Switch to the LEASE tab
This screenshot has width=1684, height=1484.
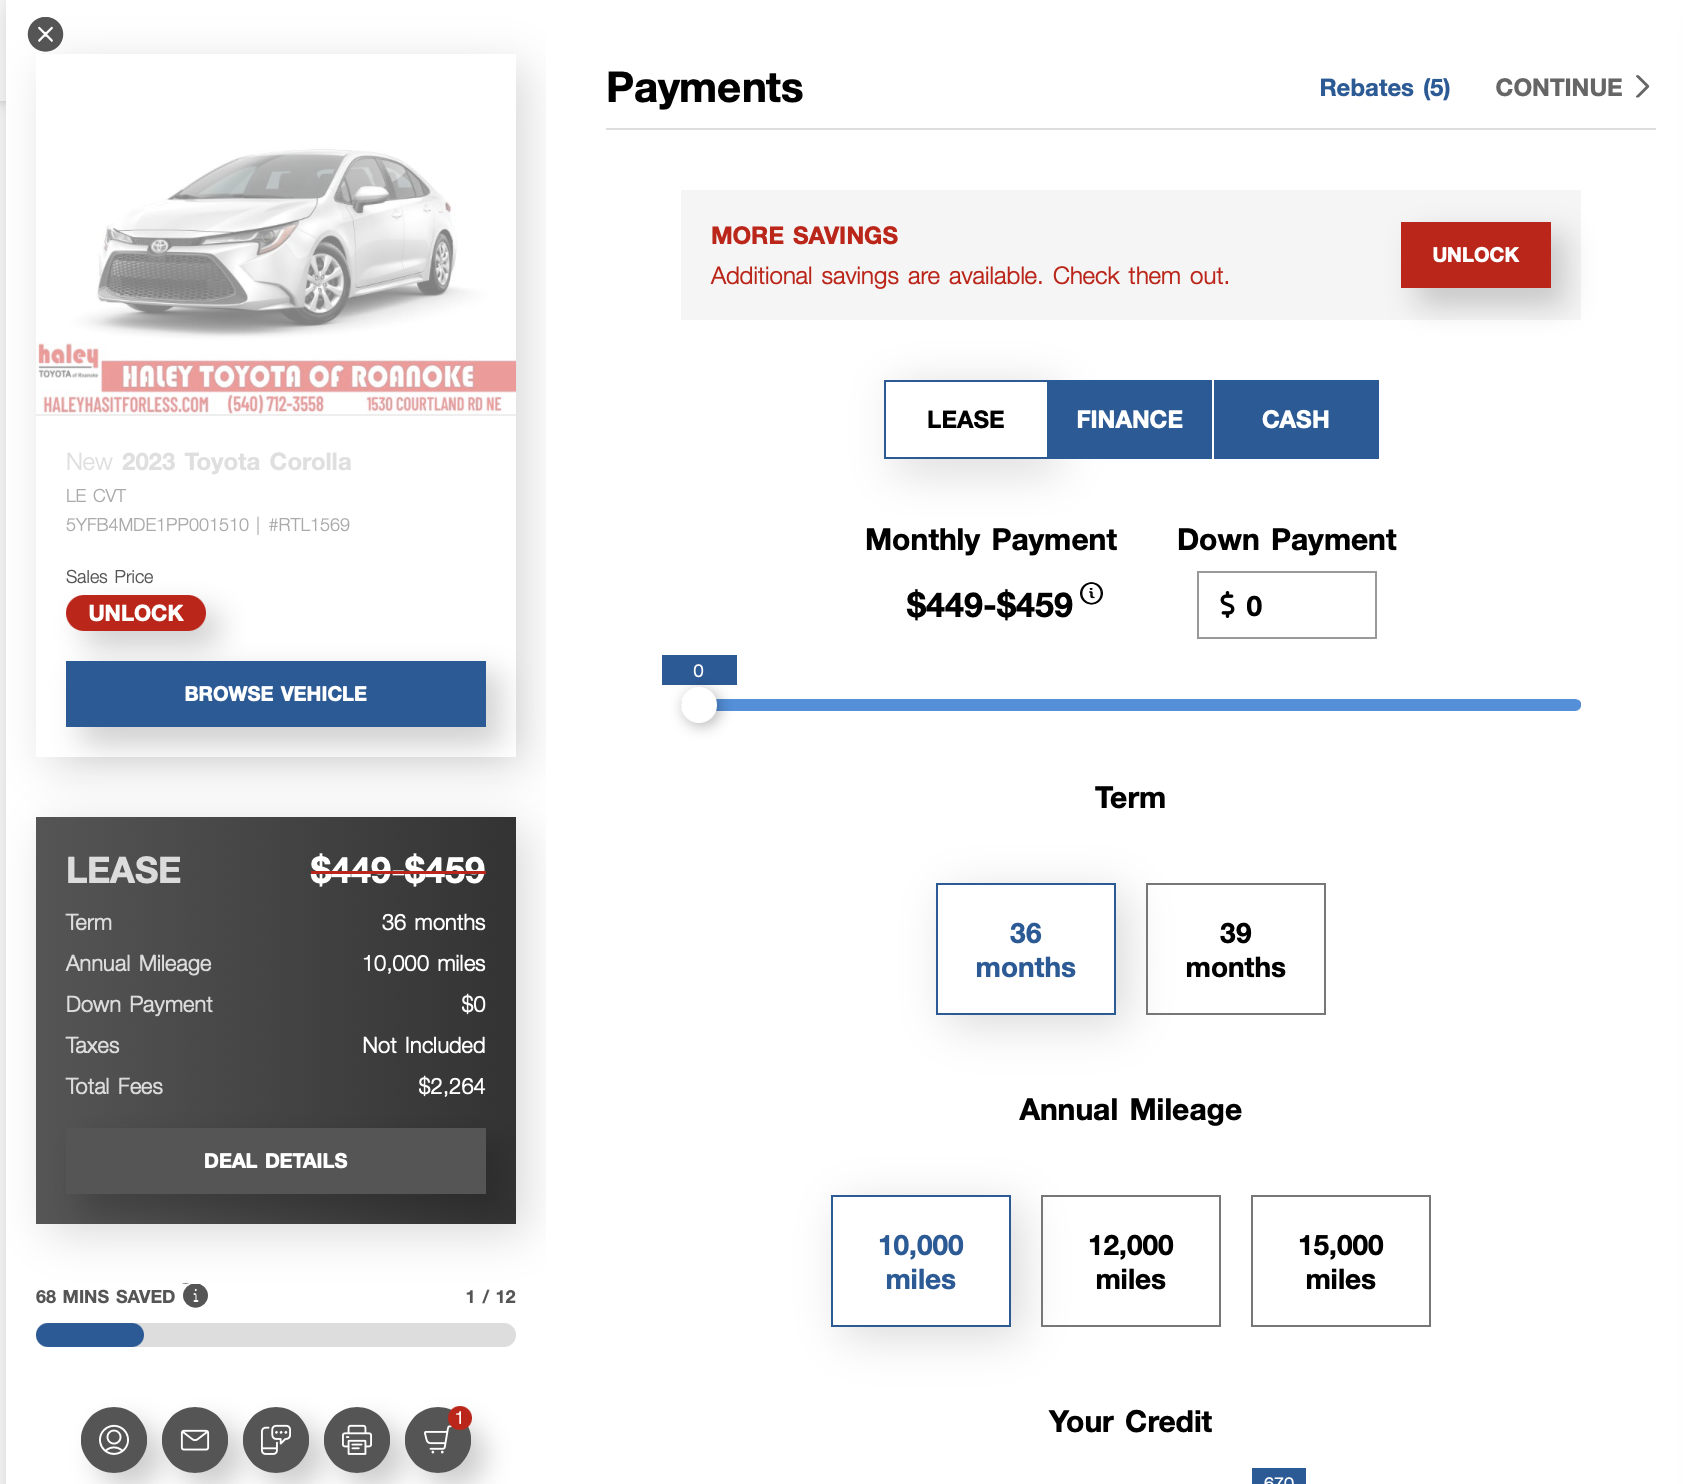pyautogui.click(x=966, y=419)
